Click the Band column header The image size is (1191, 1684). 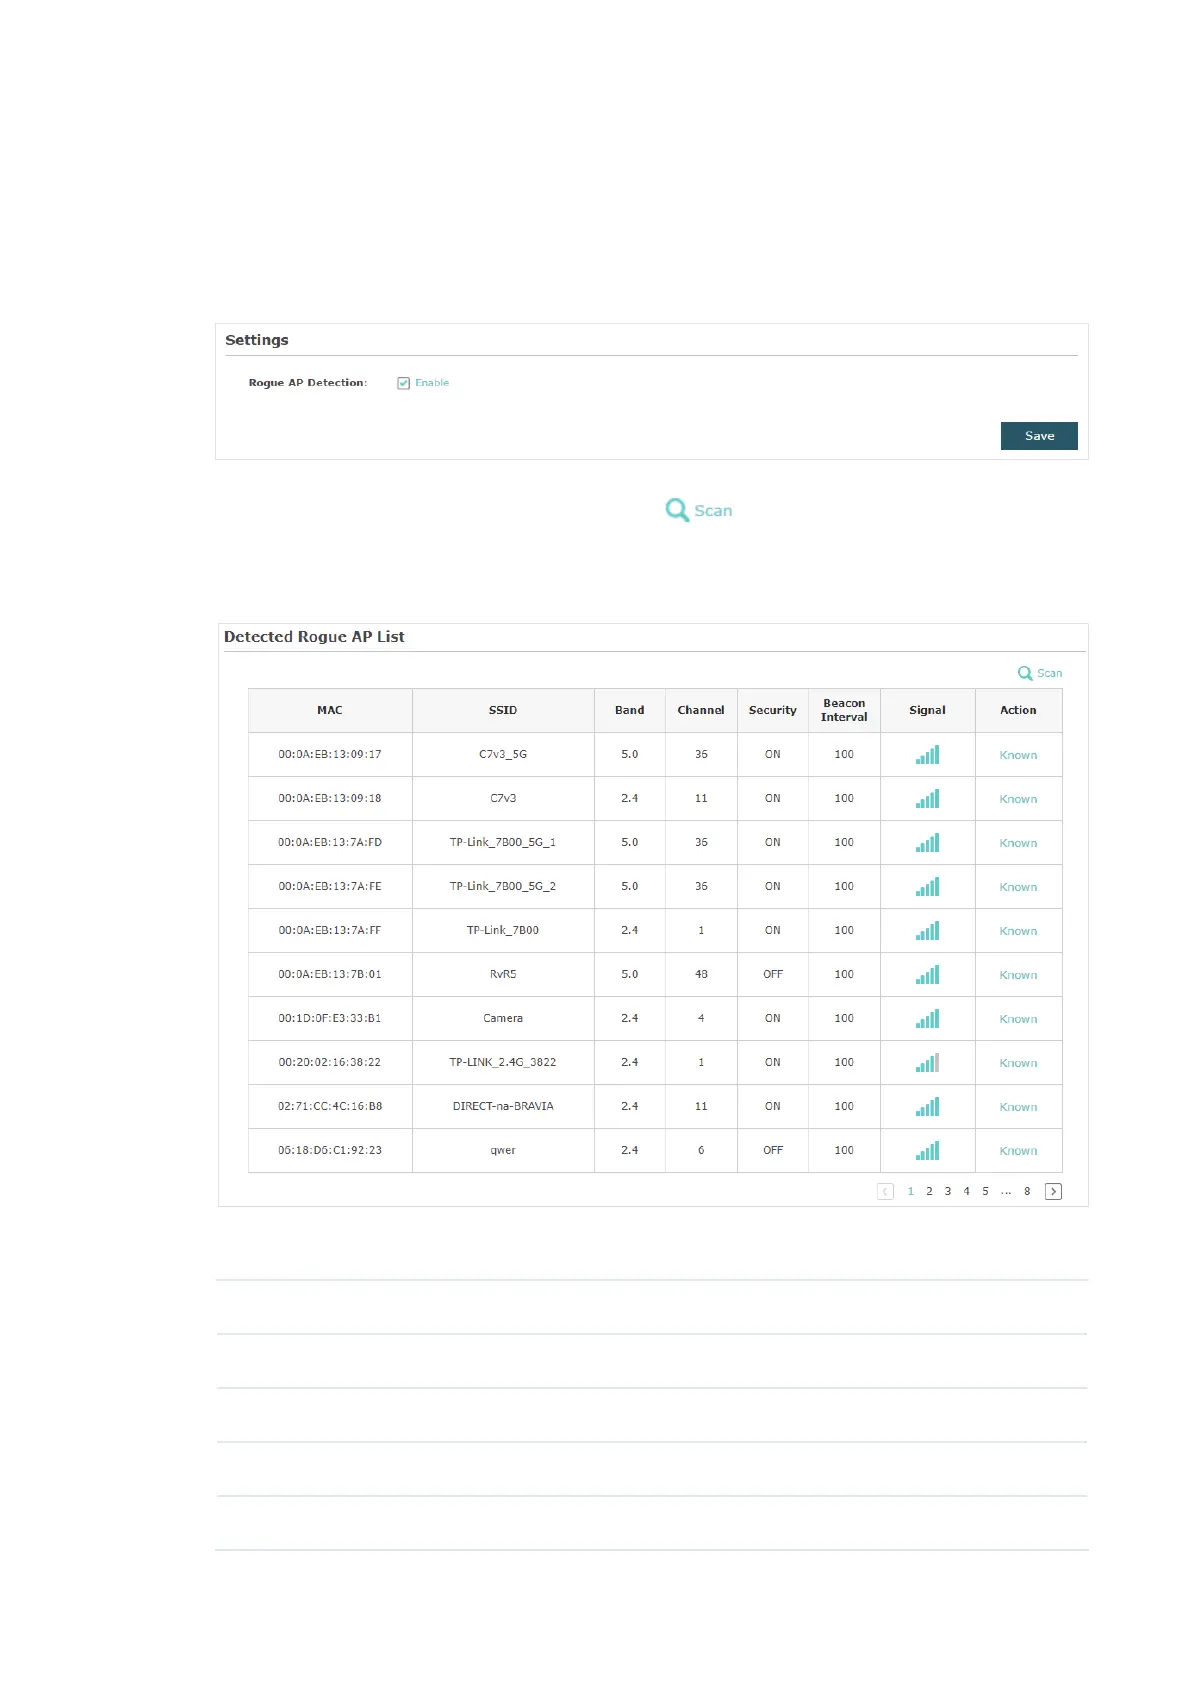629,710
